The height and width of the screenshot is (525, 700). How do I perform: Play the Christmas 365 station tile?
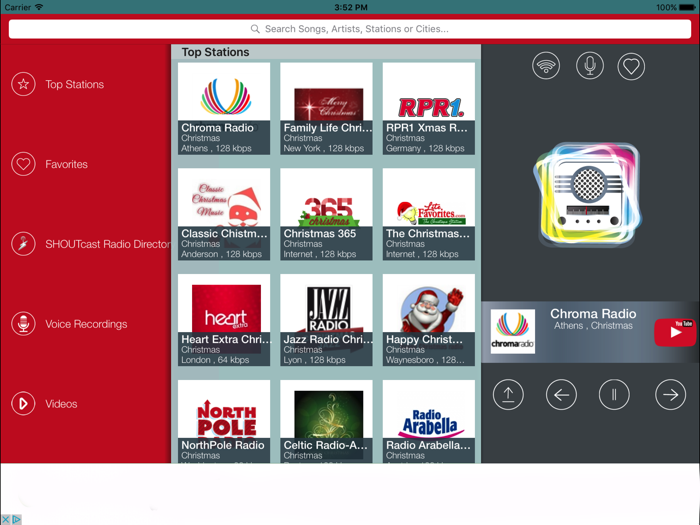click(x=326, y=214)
